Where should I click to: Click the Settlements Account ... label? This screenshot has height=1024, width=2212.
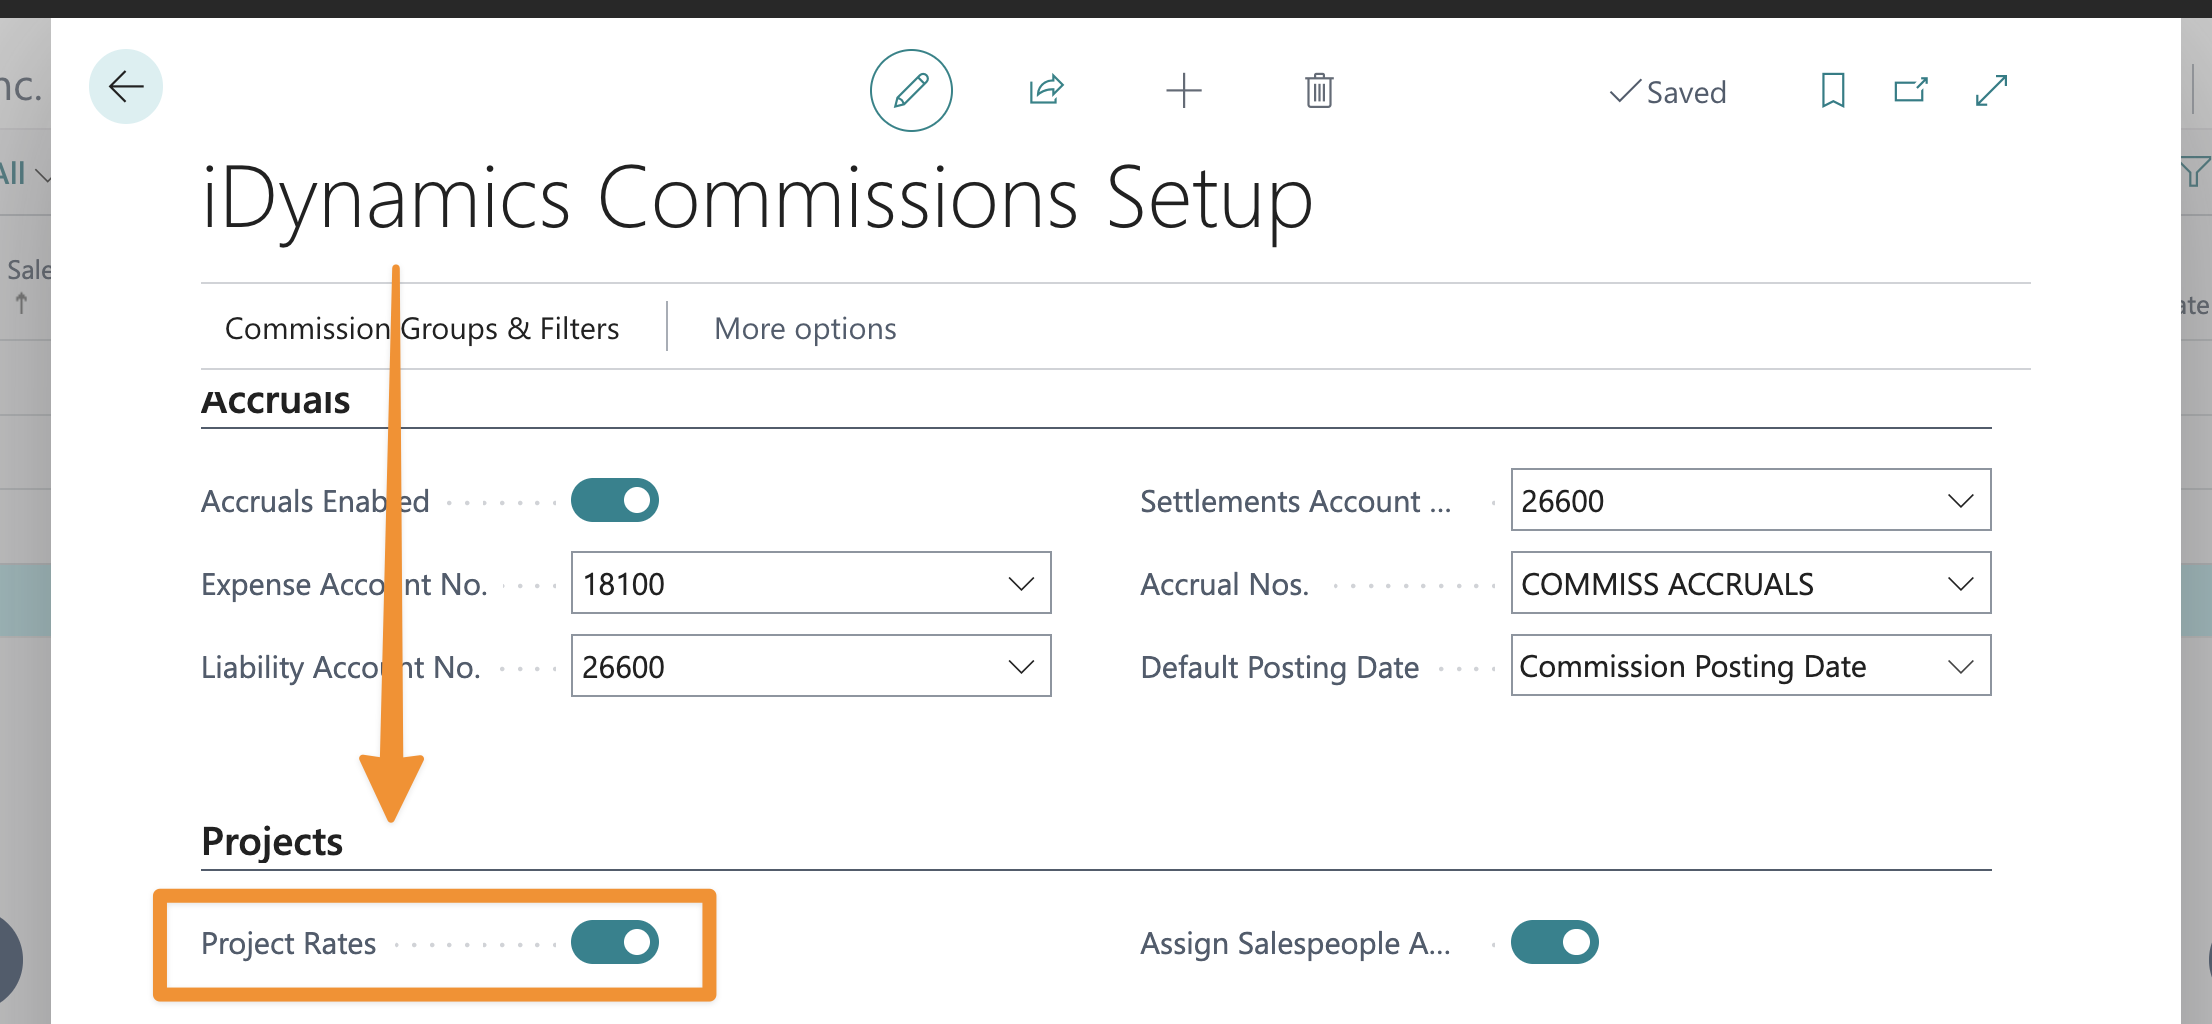1296,501
